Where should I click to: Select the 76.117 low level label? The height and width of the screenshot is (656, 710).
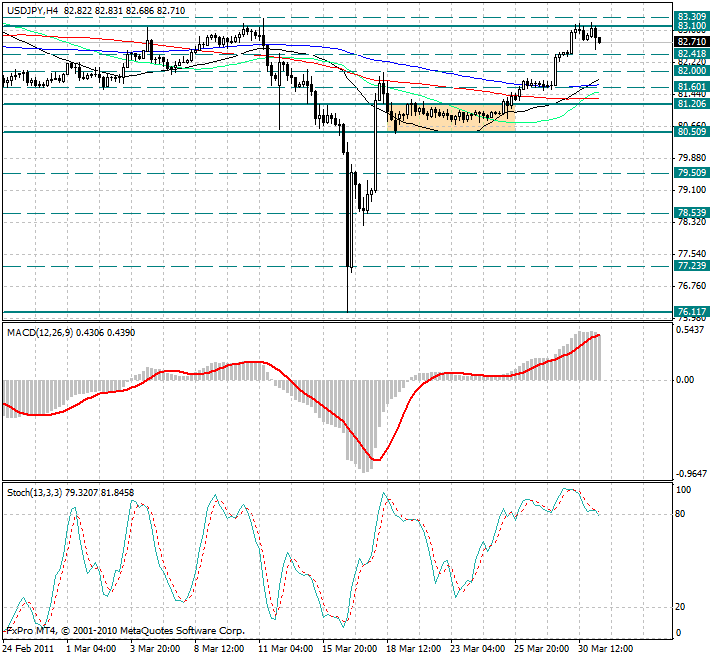(691, 311)
